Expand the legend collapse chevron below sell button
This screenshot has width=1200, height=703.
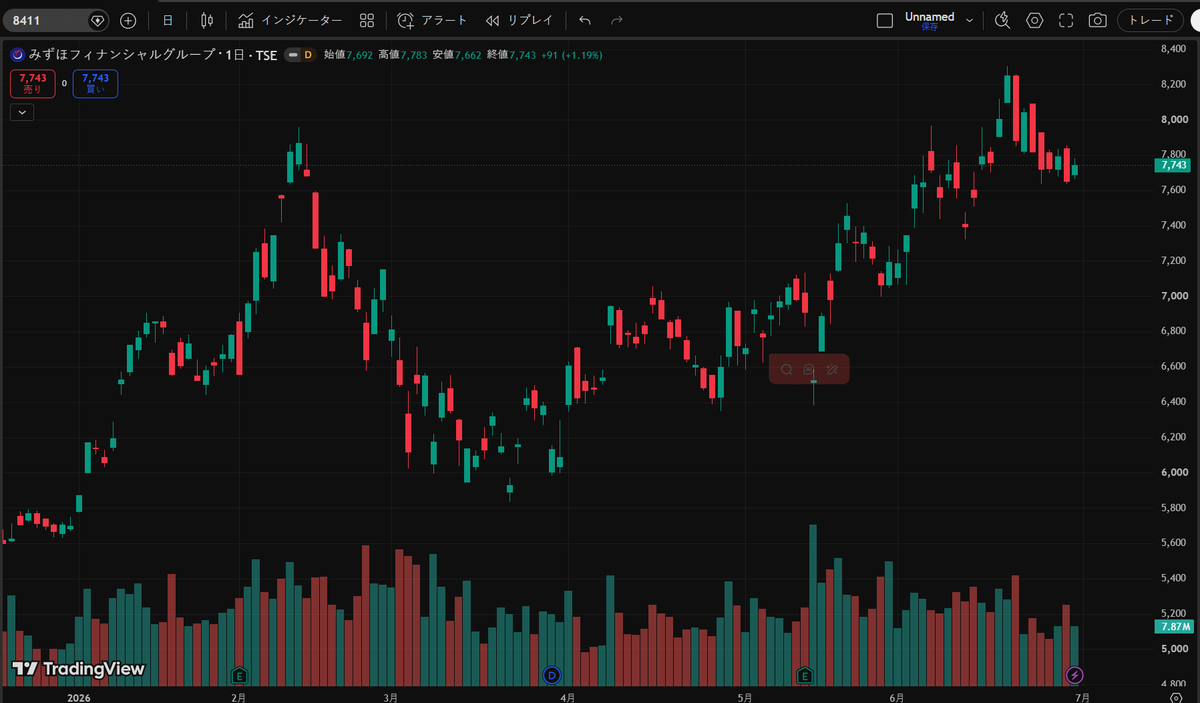pos(22,112)
